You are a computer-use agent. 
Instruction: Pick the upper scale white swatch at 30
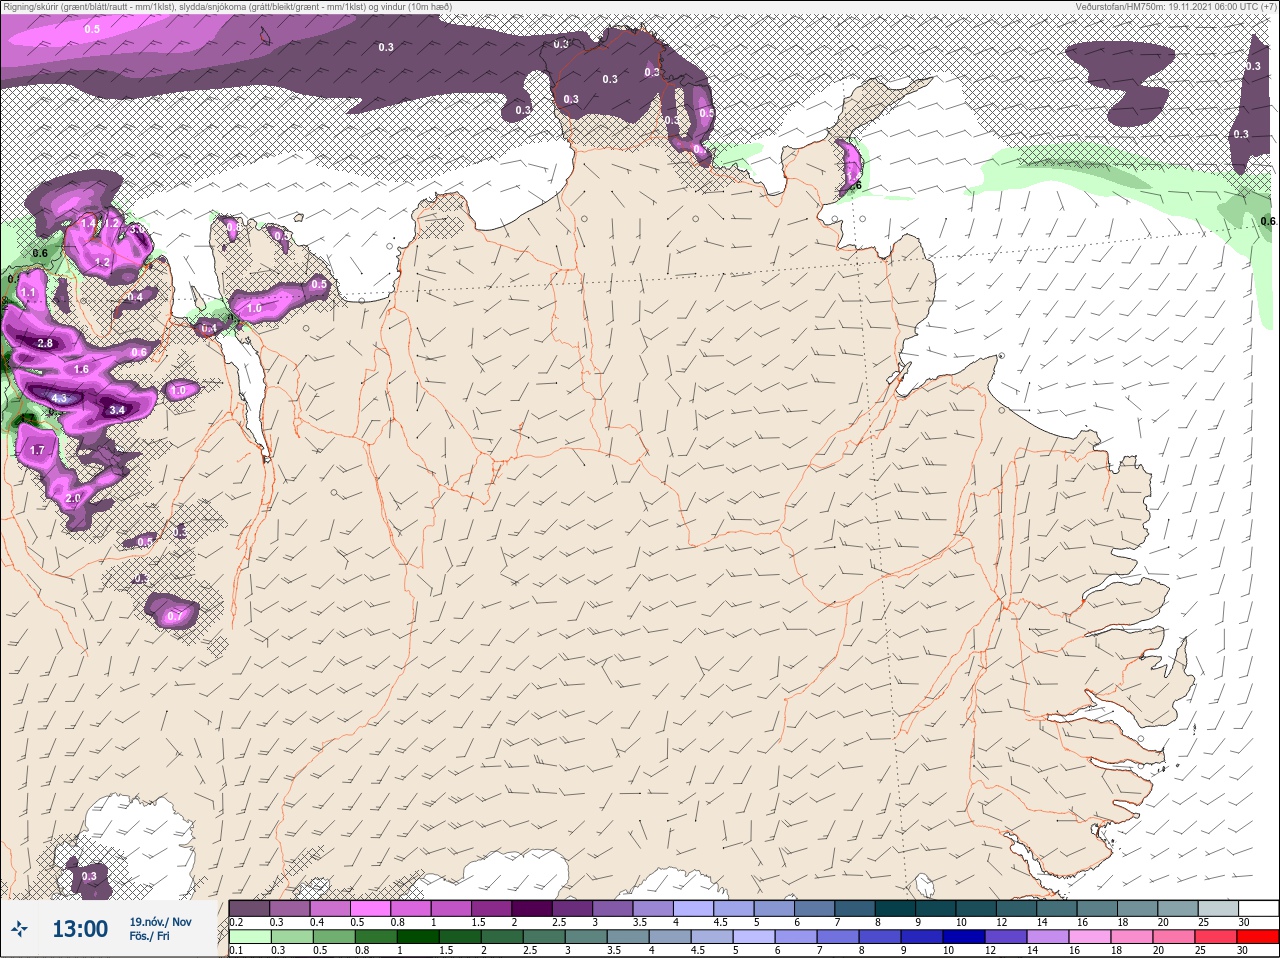(x=1259, y=908)
